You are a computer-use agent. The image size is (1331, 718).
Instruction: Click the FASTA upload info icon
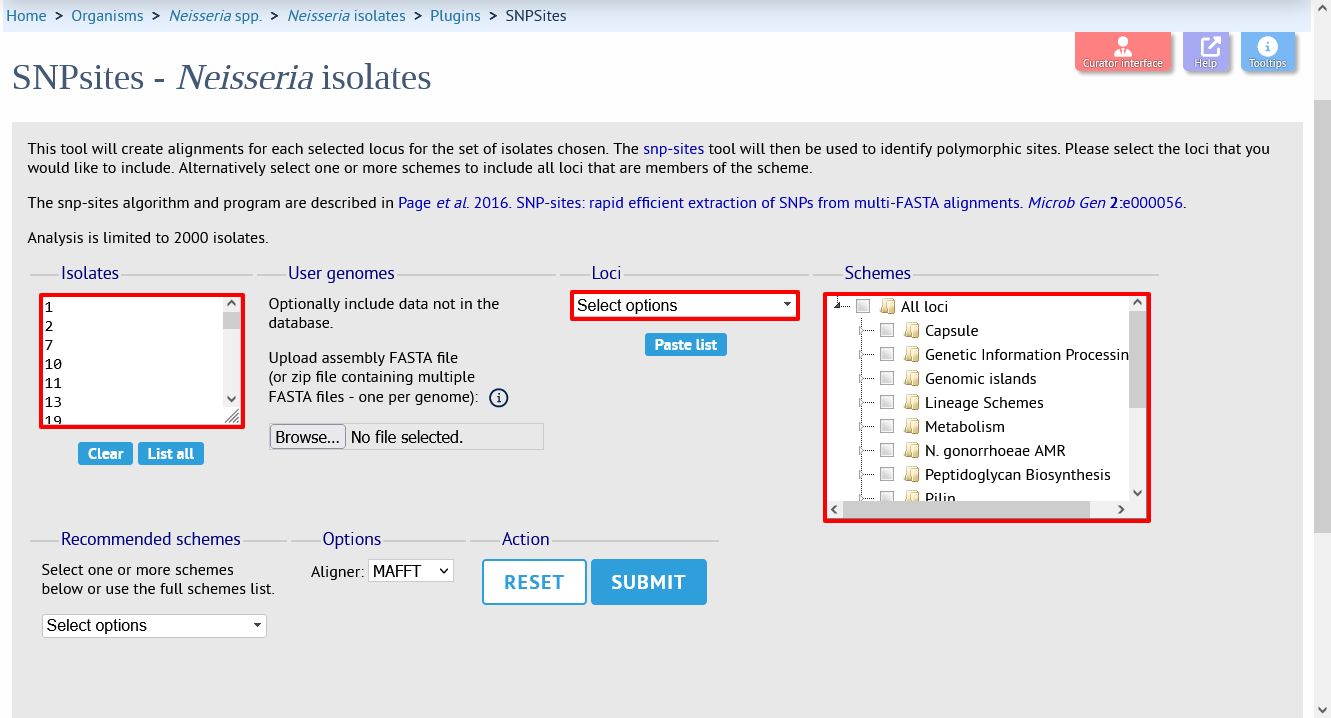pyautogui.click(x=499, y=398)
